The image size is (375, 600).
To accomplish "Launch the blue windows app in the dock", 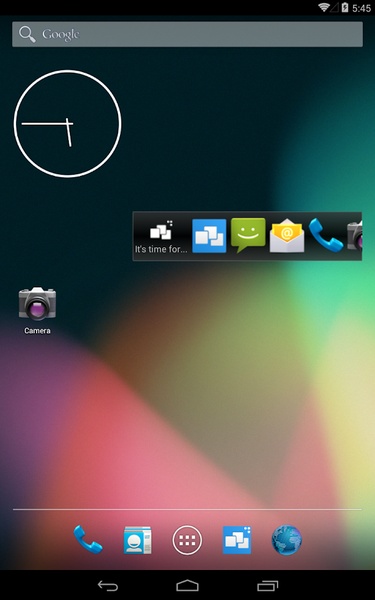I will coord(237,540).
